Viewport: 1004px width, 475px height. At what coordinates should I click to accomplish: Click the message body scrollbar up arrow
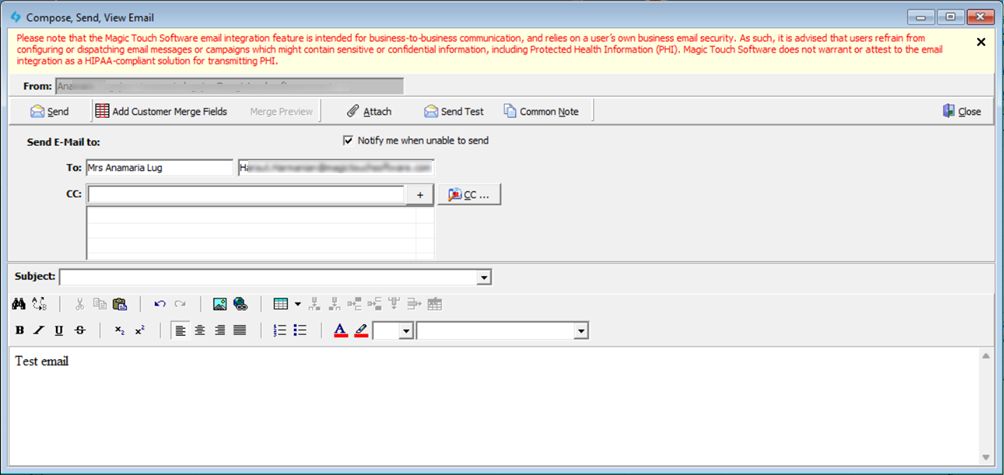987,356
